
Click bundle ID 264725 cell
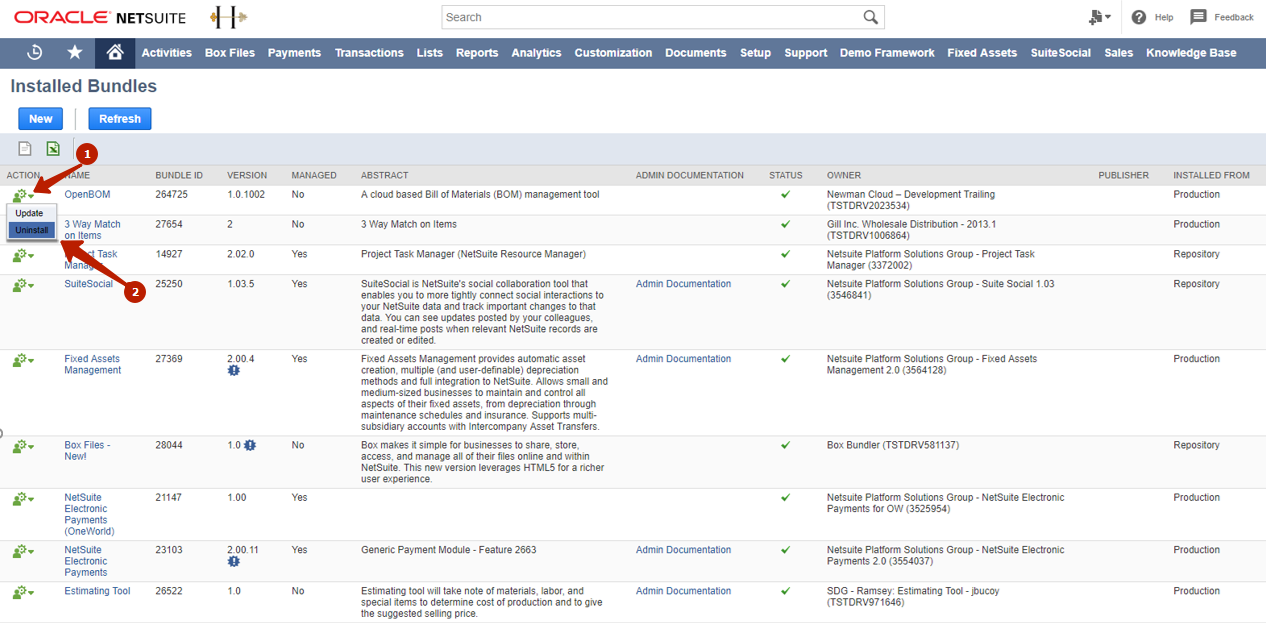click(172, 194)
